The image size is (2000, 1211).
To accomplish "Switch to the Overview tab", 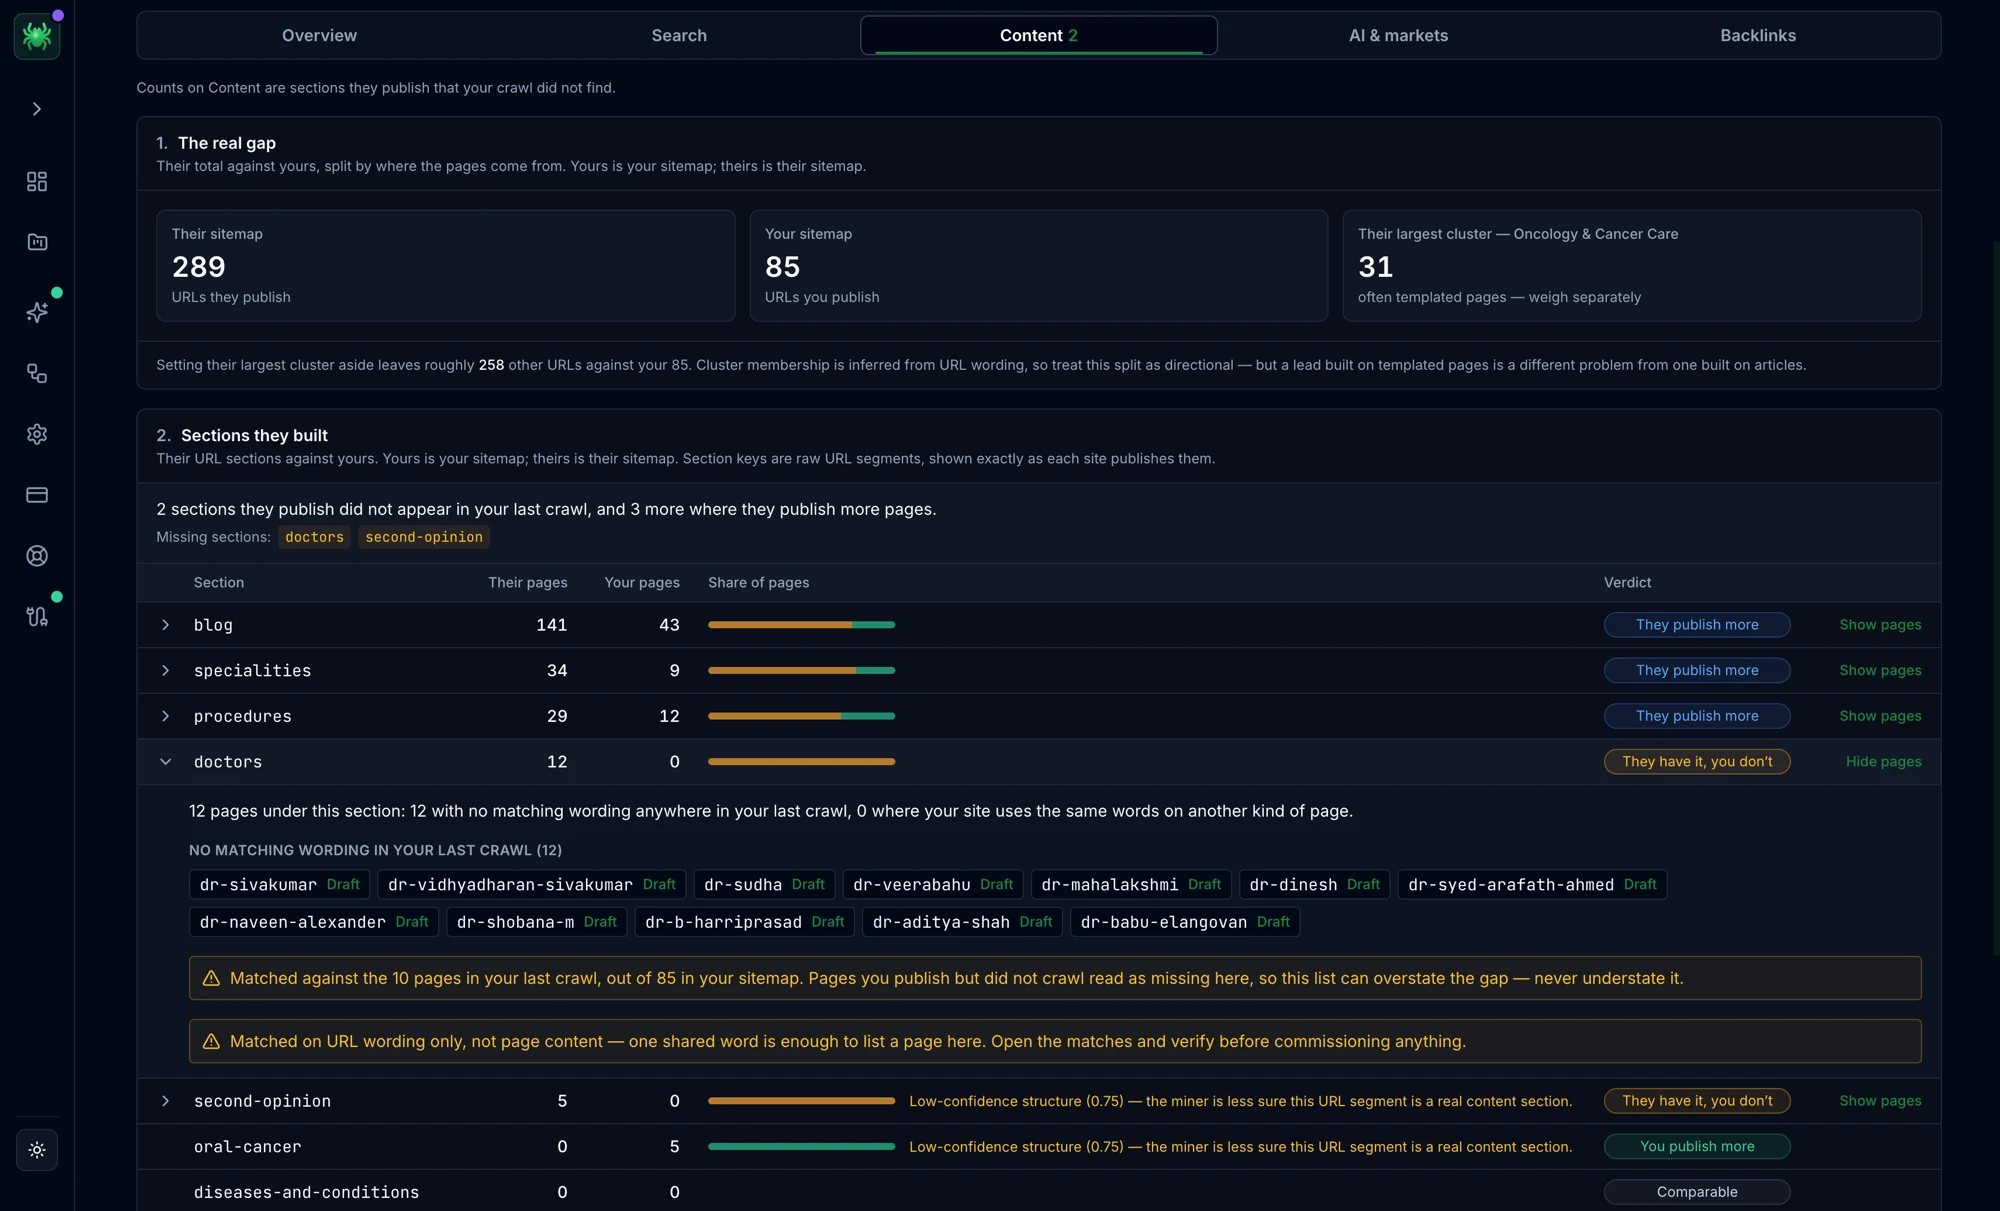I will pos(319,35).
